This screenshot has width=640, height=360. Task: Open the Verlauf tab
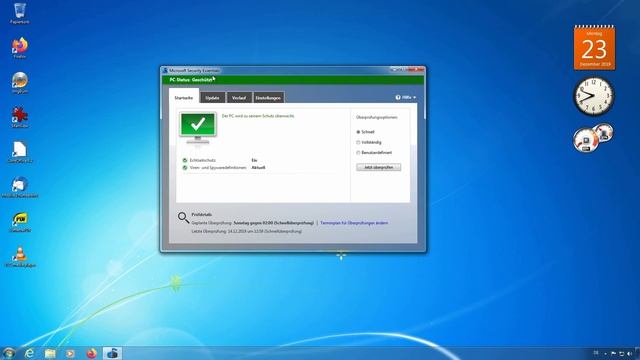coord(239,98)
